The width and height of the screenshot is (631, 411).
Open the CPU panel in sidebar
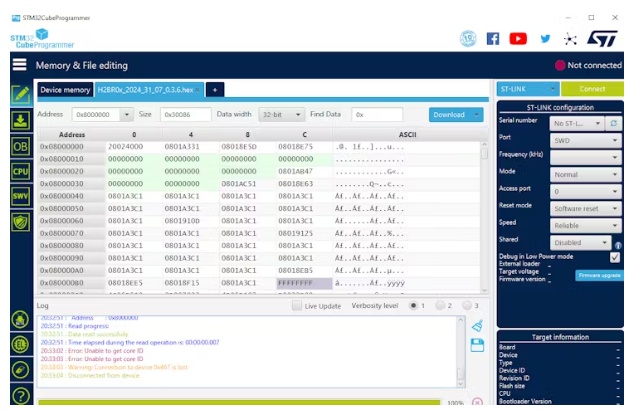[x=20, y=171]
